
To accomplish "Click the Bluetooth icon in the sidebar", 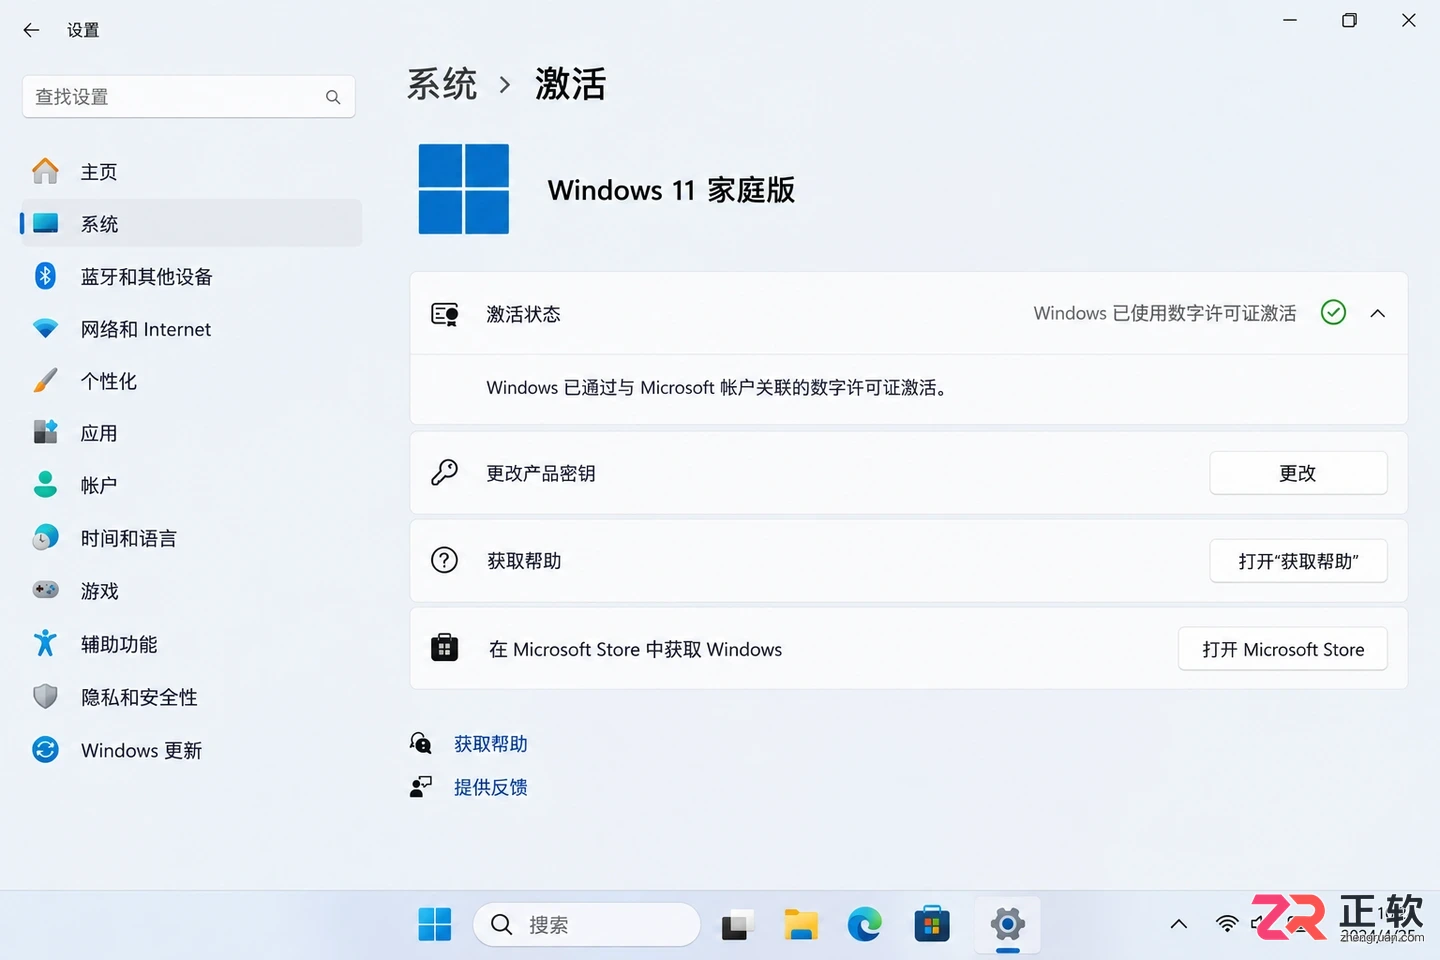I will pos(45,275).
